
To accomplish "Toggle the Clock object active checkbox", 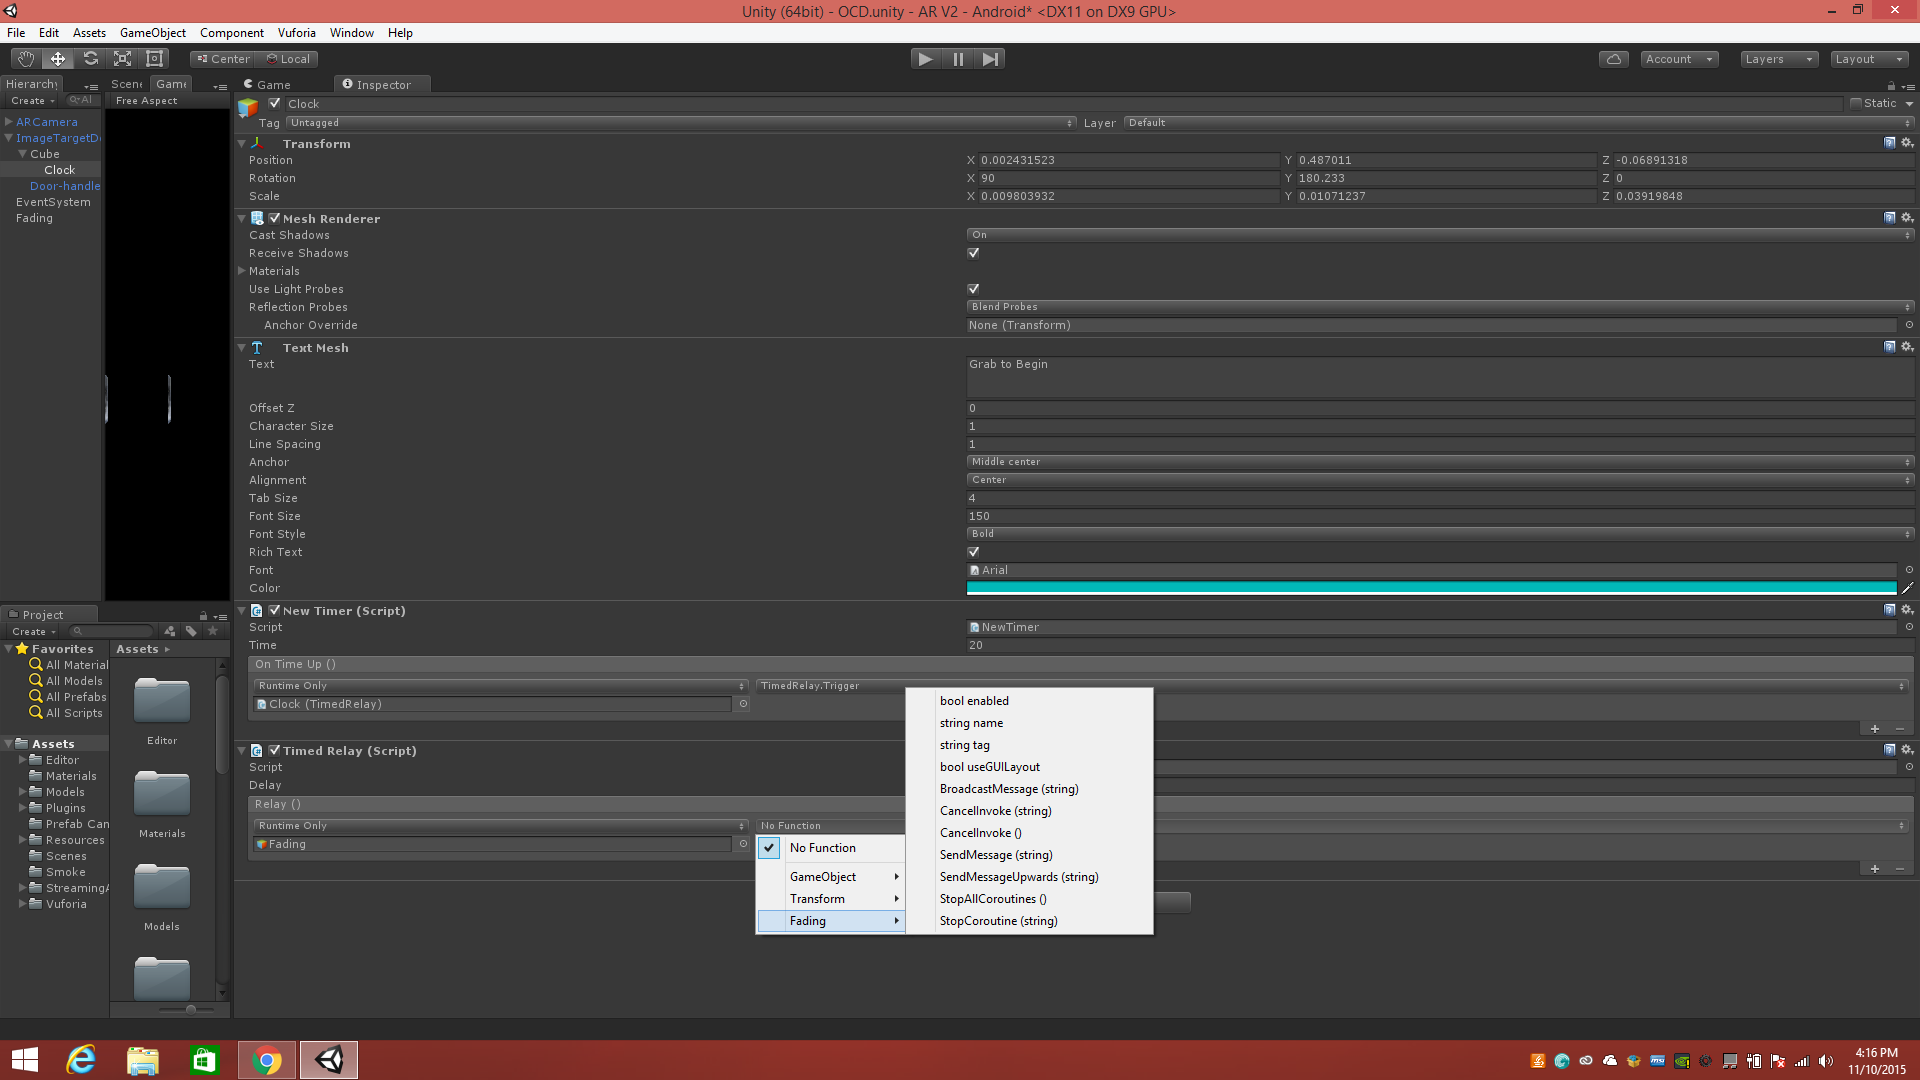I will [x=275, y=103].
